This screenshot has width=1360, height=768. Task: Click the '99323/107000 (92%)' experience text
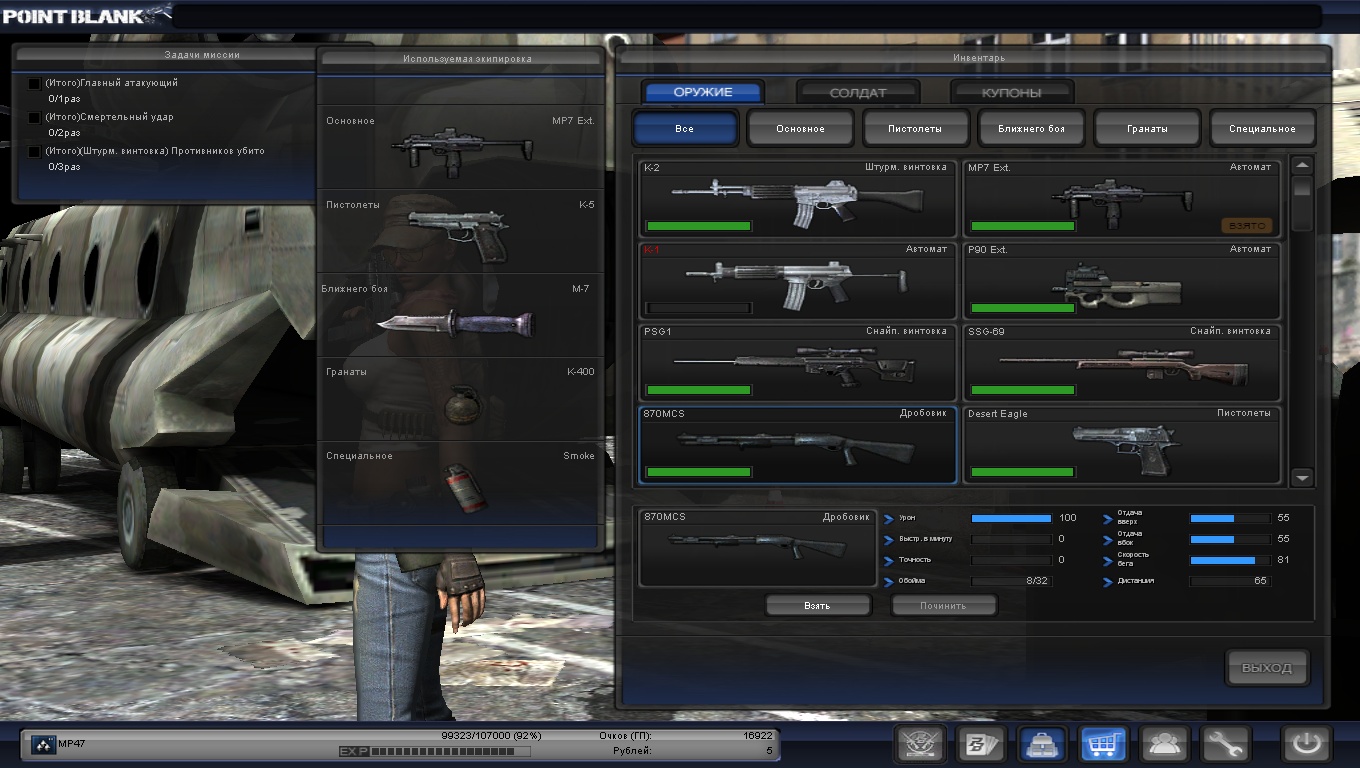click(490, 735)
